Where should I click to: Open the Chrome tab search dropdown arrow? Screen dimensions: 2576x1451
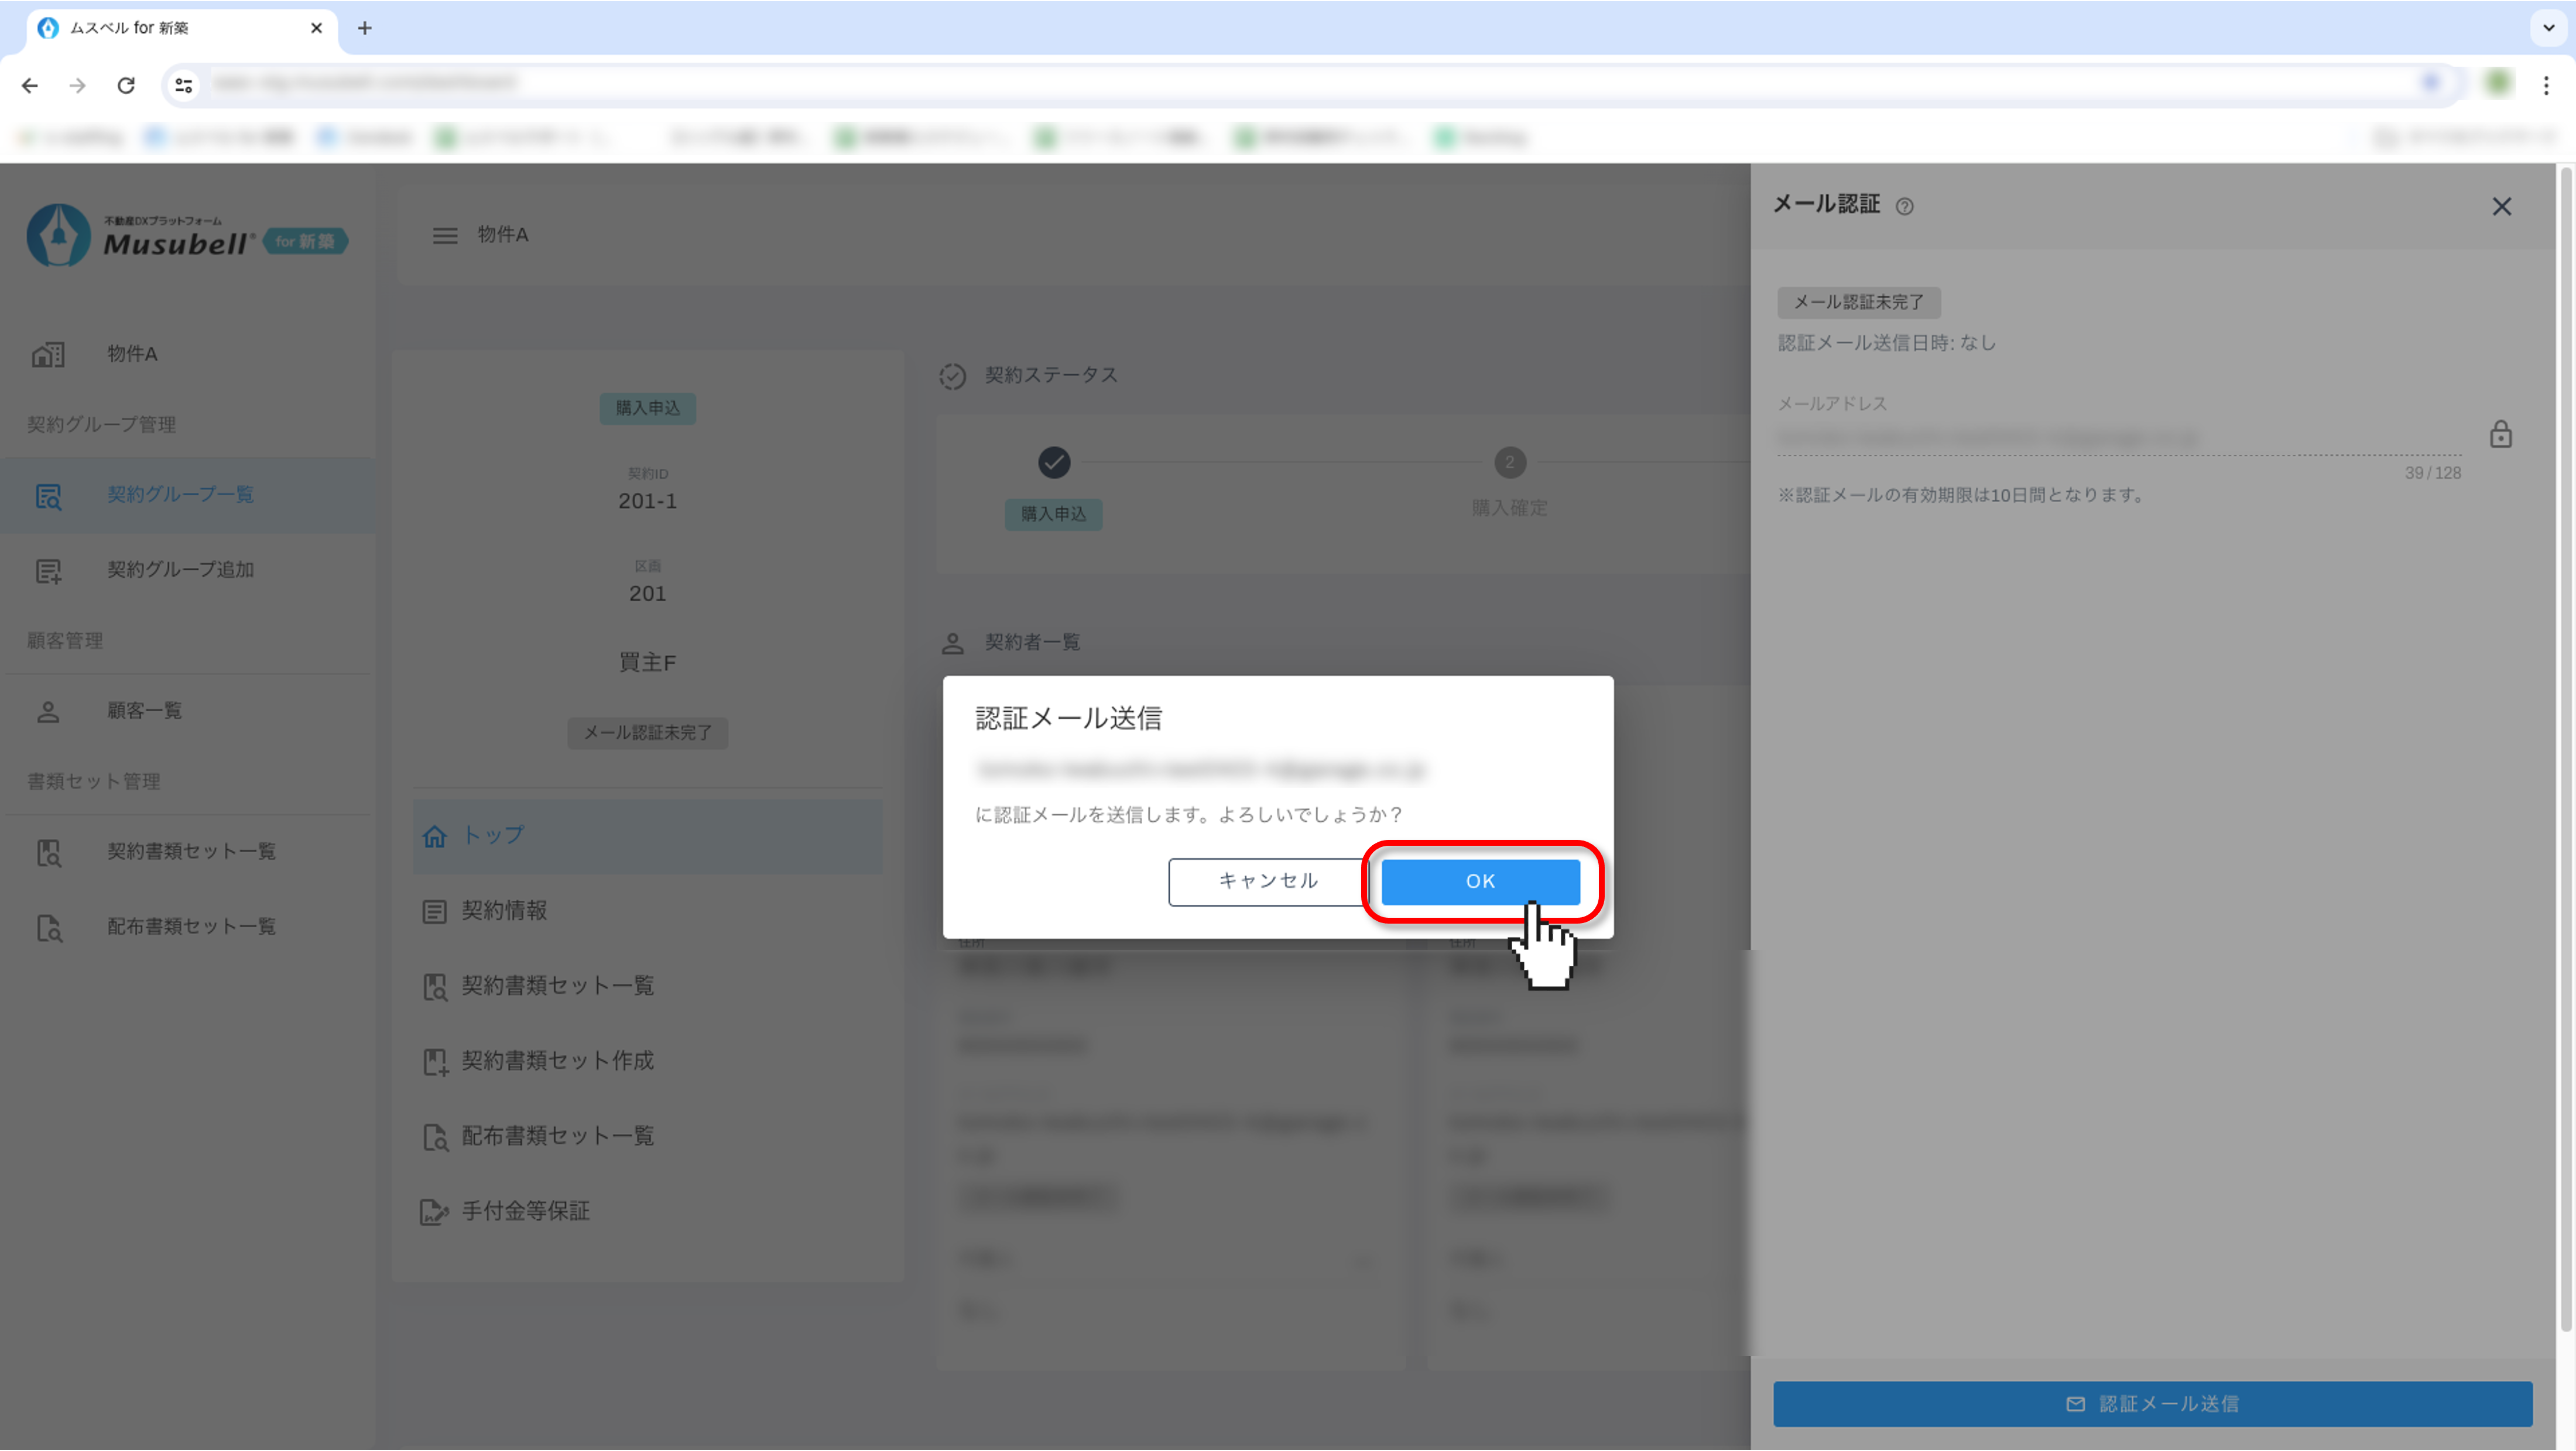click(2548, 27)
